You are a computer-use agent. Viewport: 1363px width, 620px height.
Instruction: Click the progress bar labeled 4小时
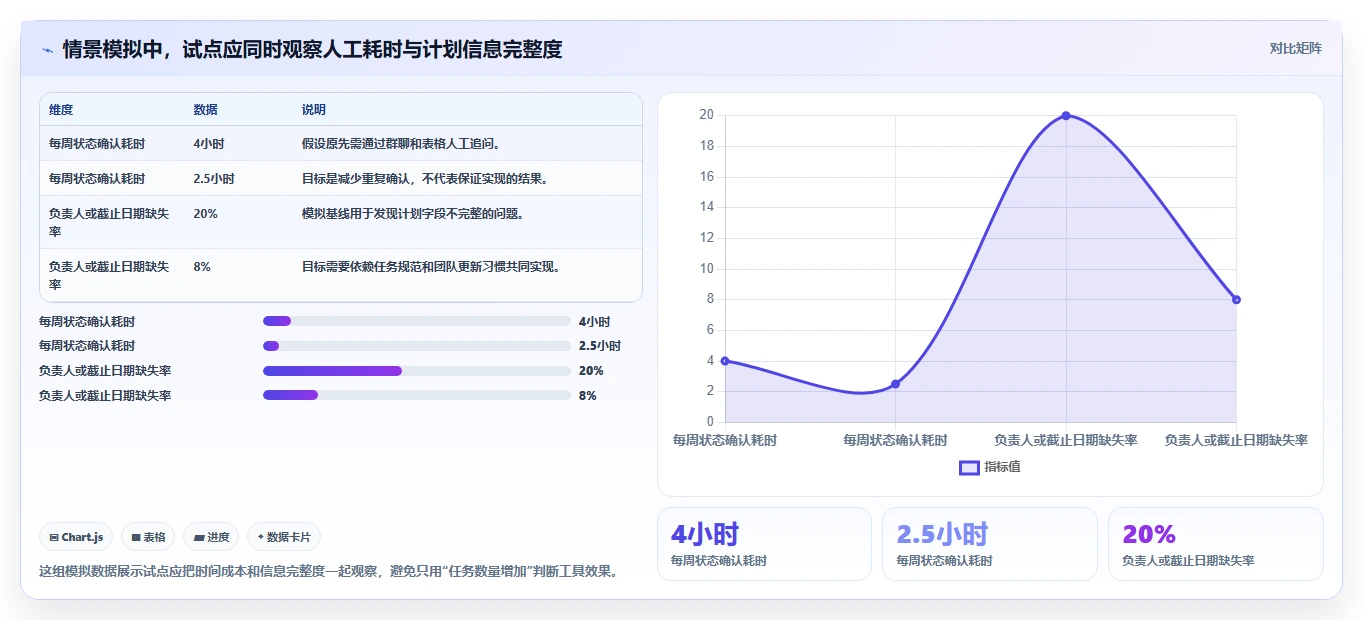tap(416, 321)
